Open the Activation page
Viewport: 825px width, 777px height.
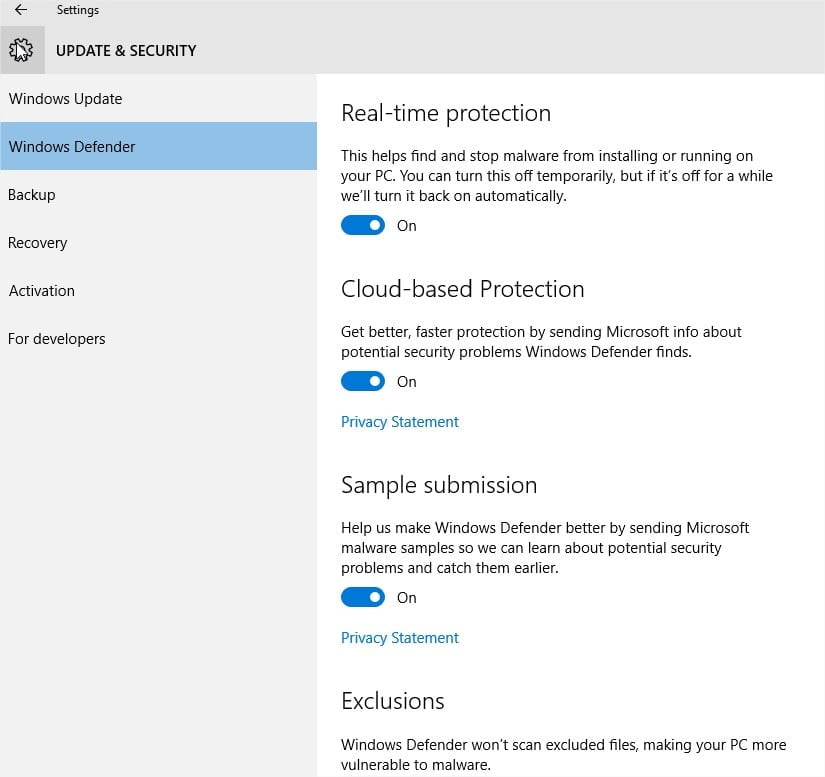coord(158,290)
